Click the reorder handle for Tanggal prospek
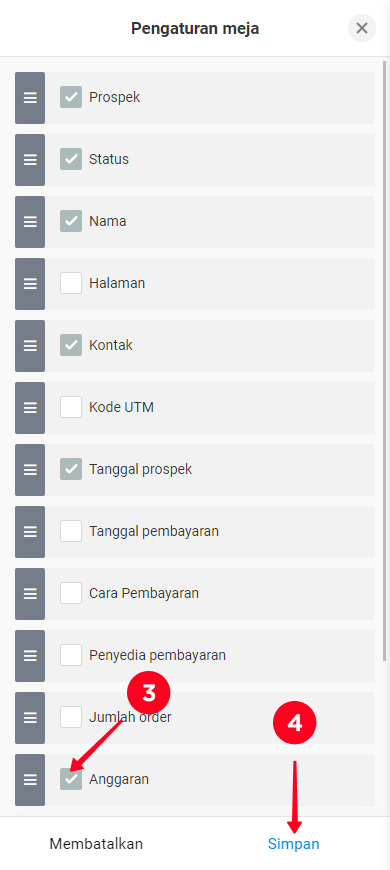The width and height of the screenshot is (390, 870). click(x=30, y=470)
